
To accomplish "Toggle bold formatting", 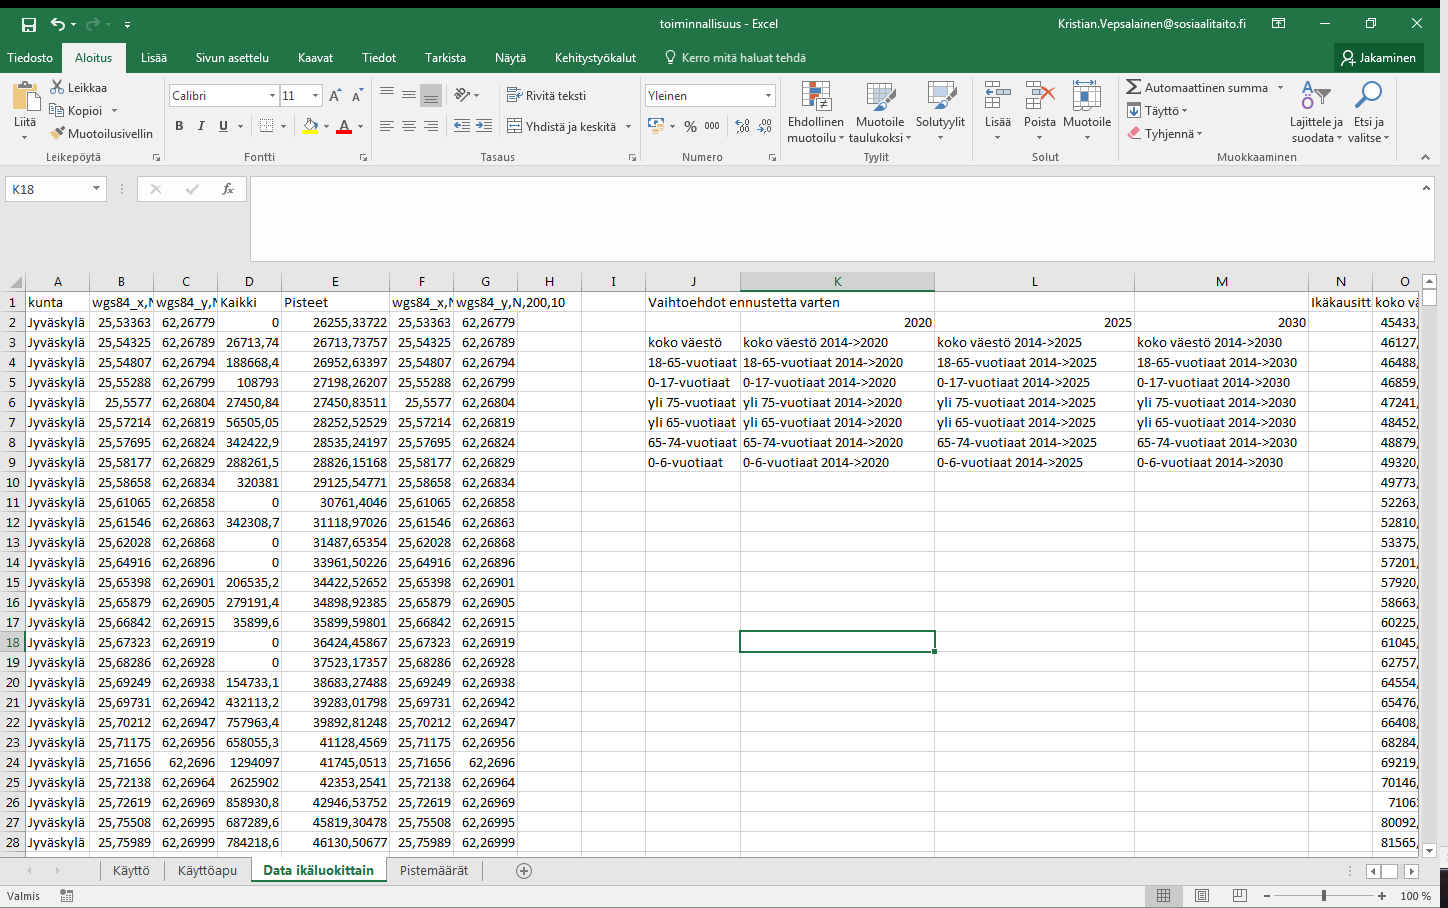I will (179, 126).
